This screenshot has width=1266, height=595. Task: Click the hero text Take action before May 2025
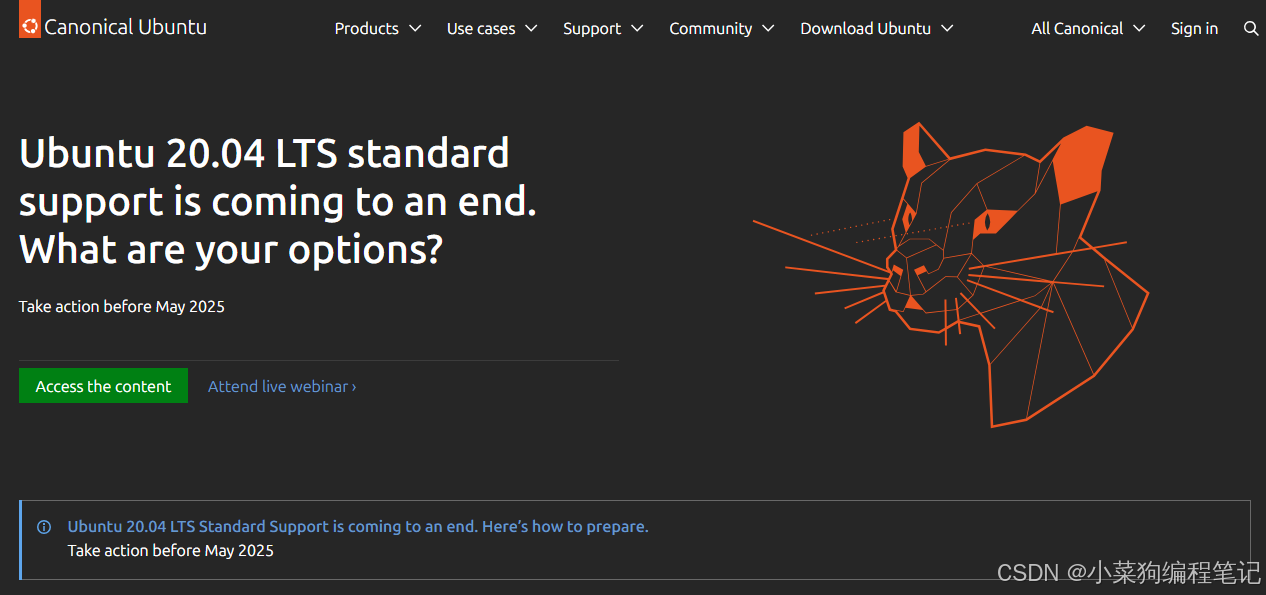tap(122, 306)
